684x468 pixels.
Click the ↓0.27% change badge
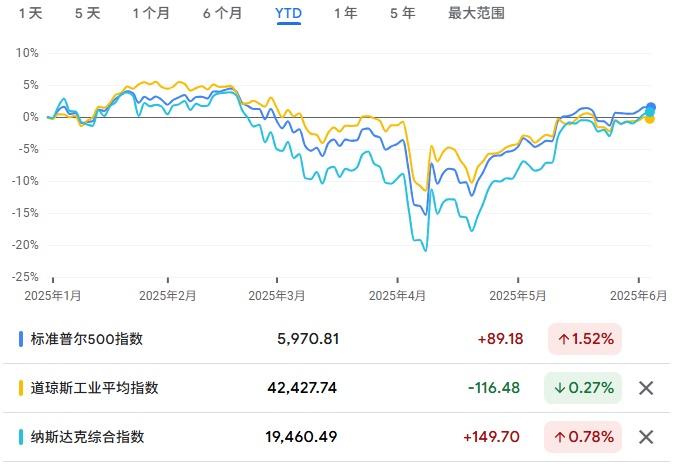[x=584, y=388]
